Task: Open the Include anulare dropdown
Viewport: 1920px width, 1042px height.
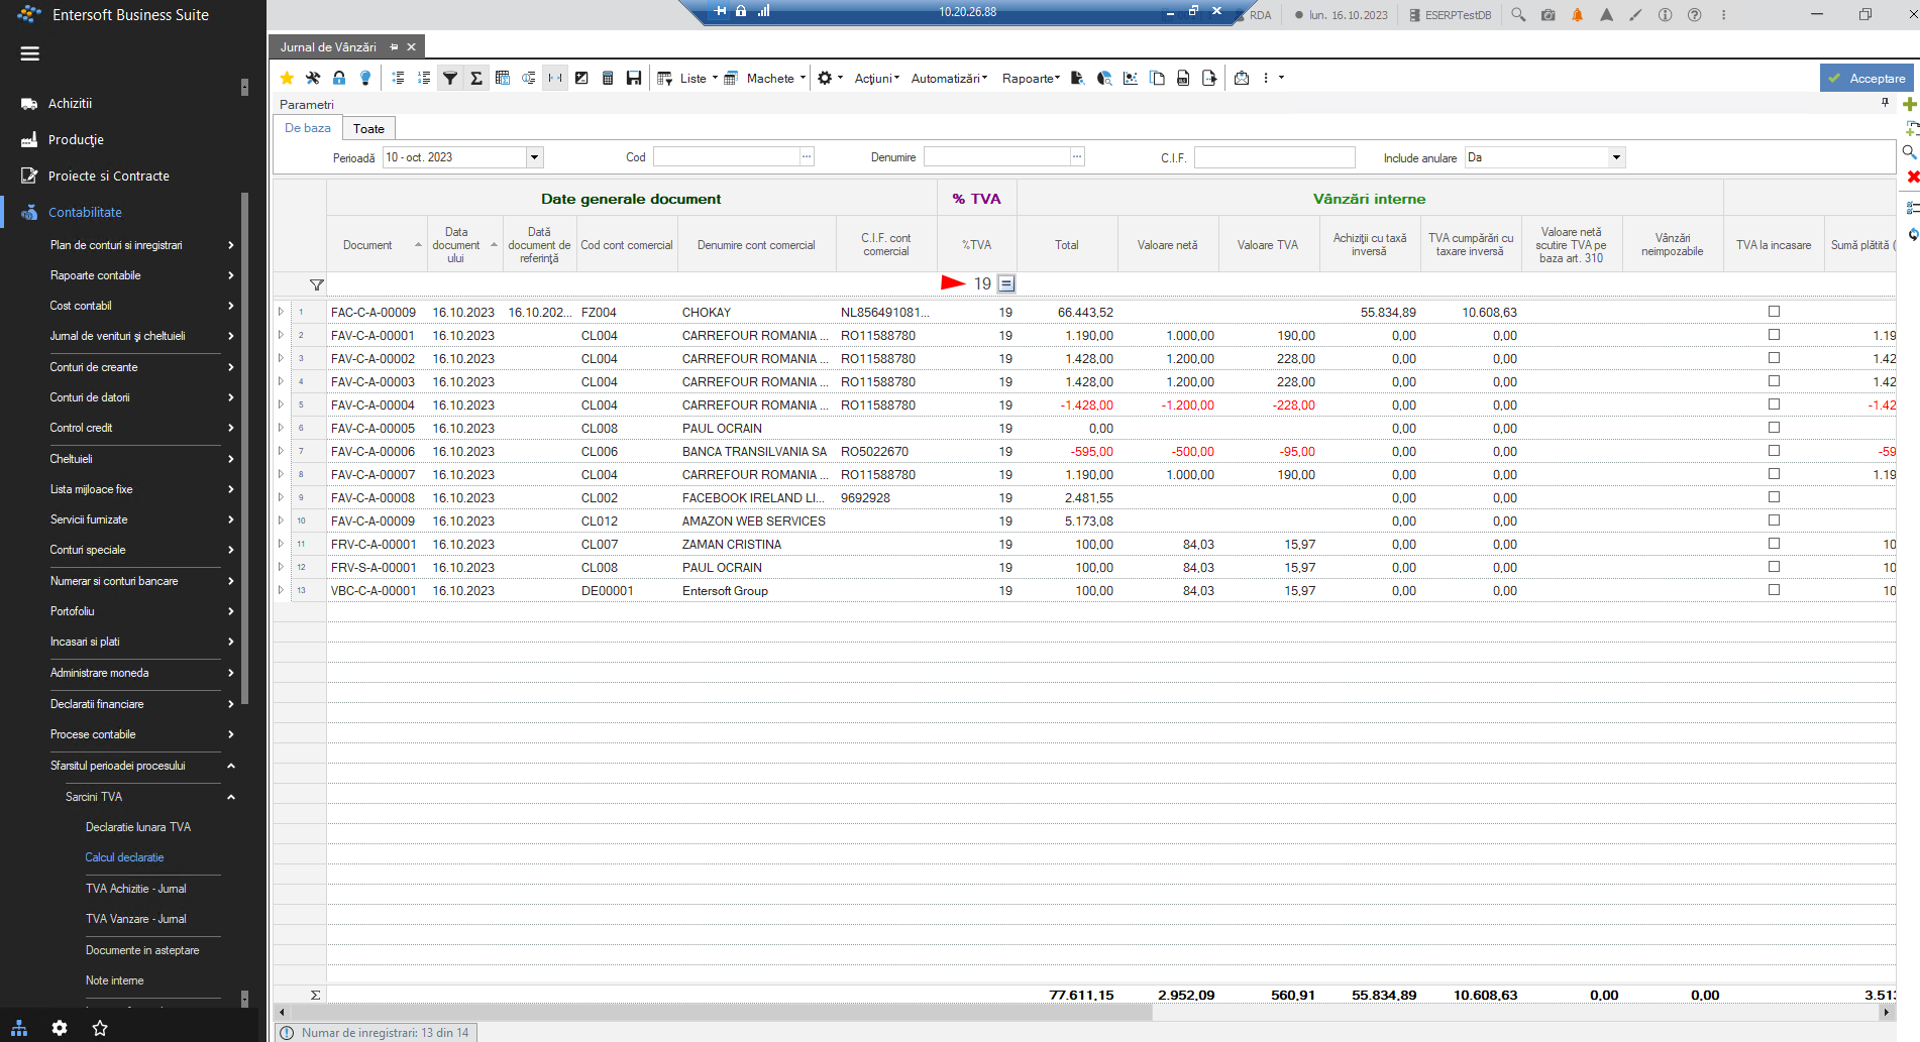Action: 1616,157
